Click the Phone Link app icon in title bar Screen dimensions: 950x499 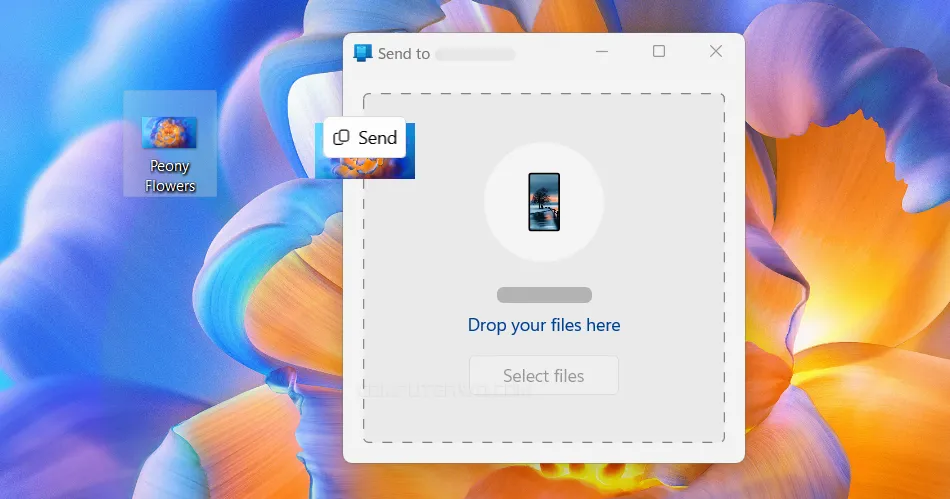coord(362,53)
